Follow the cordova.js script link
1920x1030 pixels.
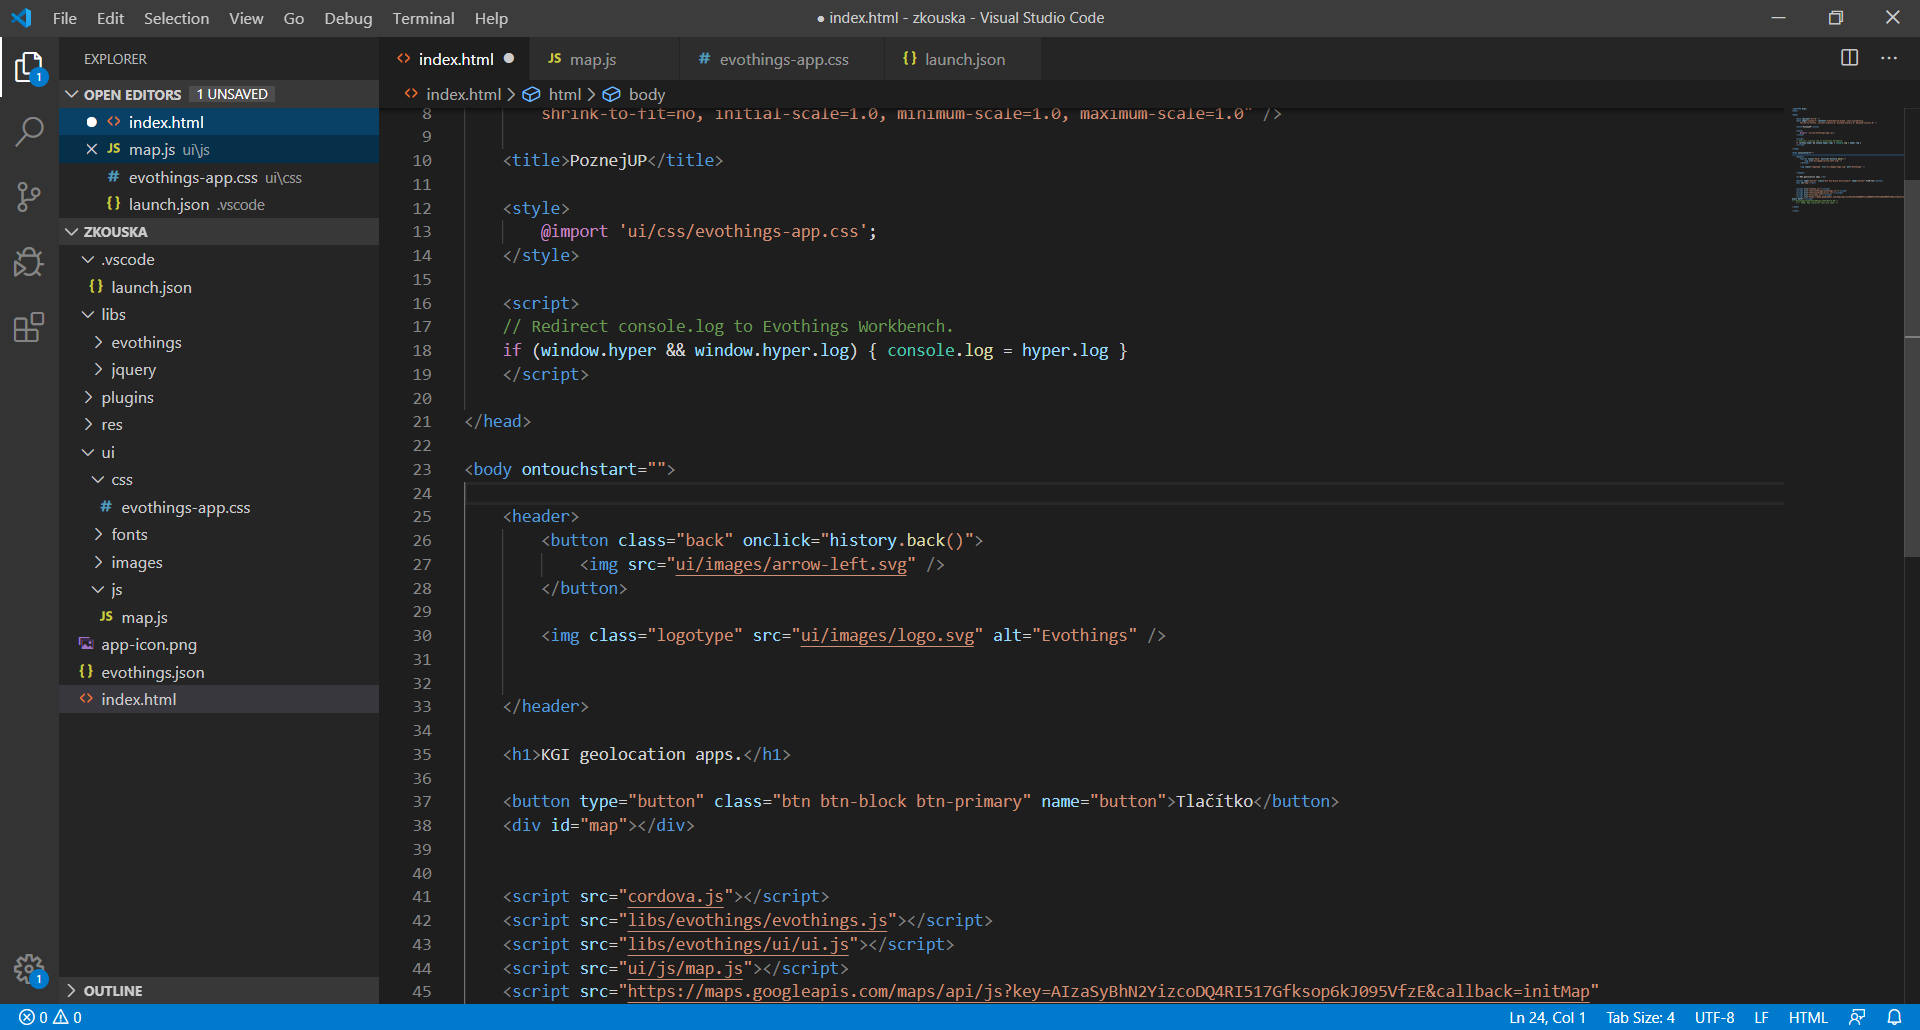click(x=675, y=896)
